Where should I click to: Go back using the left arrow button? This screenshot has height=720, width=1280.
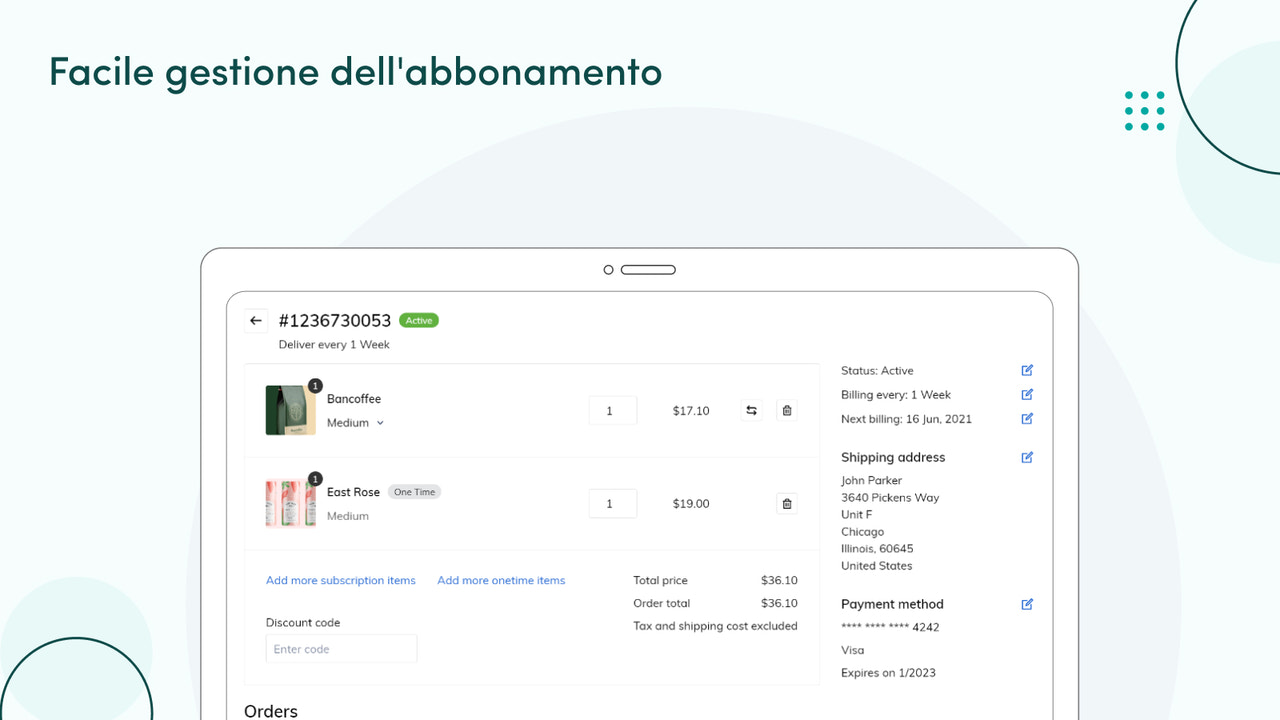tap(256, 321)
